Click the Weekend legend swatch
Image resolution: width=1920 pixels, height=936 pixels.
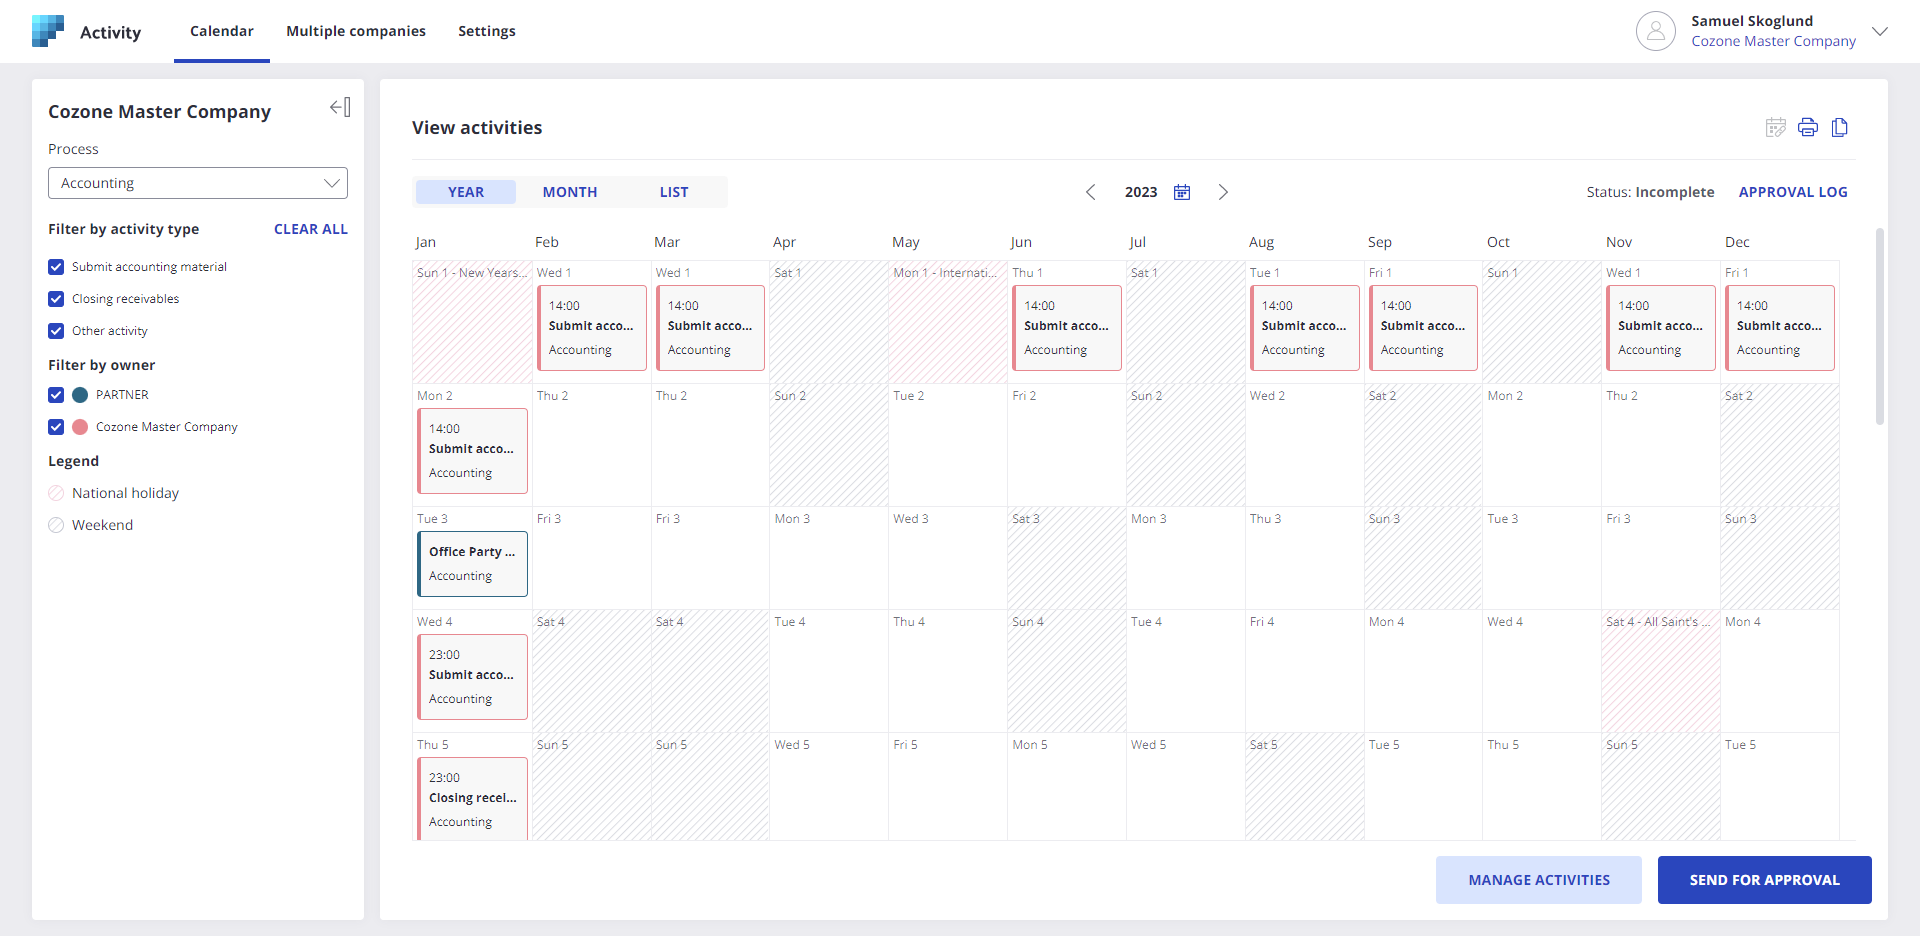click(56, 525)
